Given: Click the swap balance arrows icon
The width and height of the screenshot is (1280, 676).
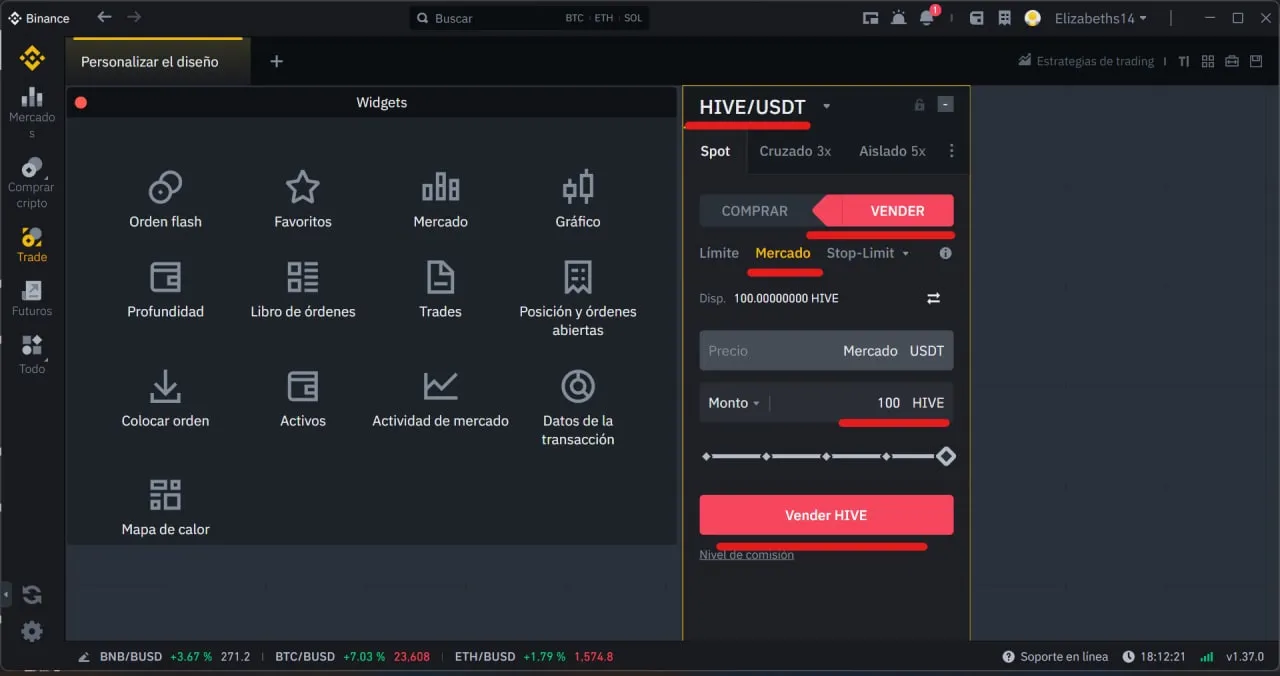Looking at the screenshot, I should tap(934, 298).
